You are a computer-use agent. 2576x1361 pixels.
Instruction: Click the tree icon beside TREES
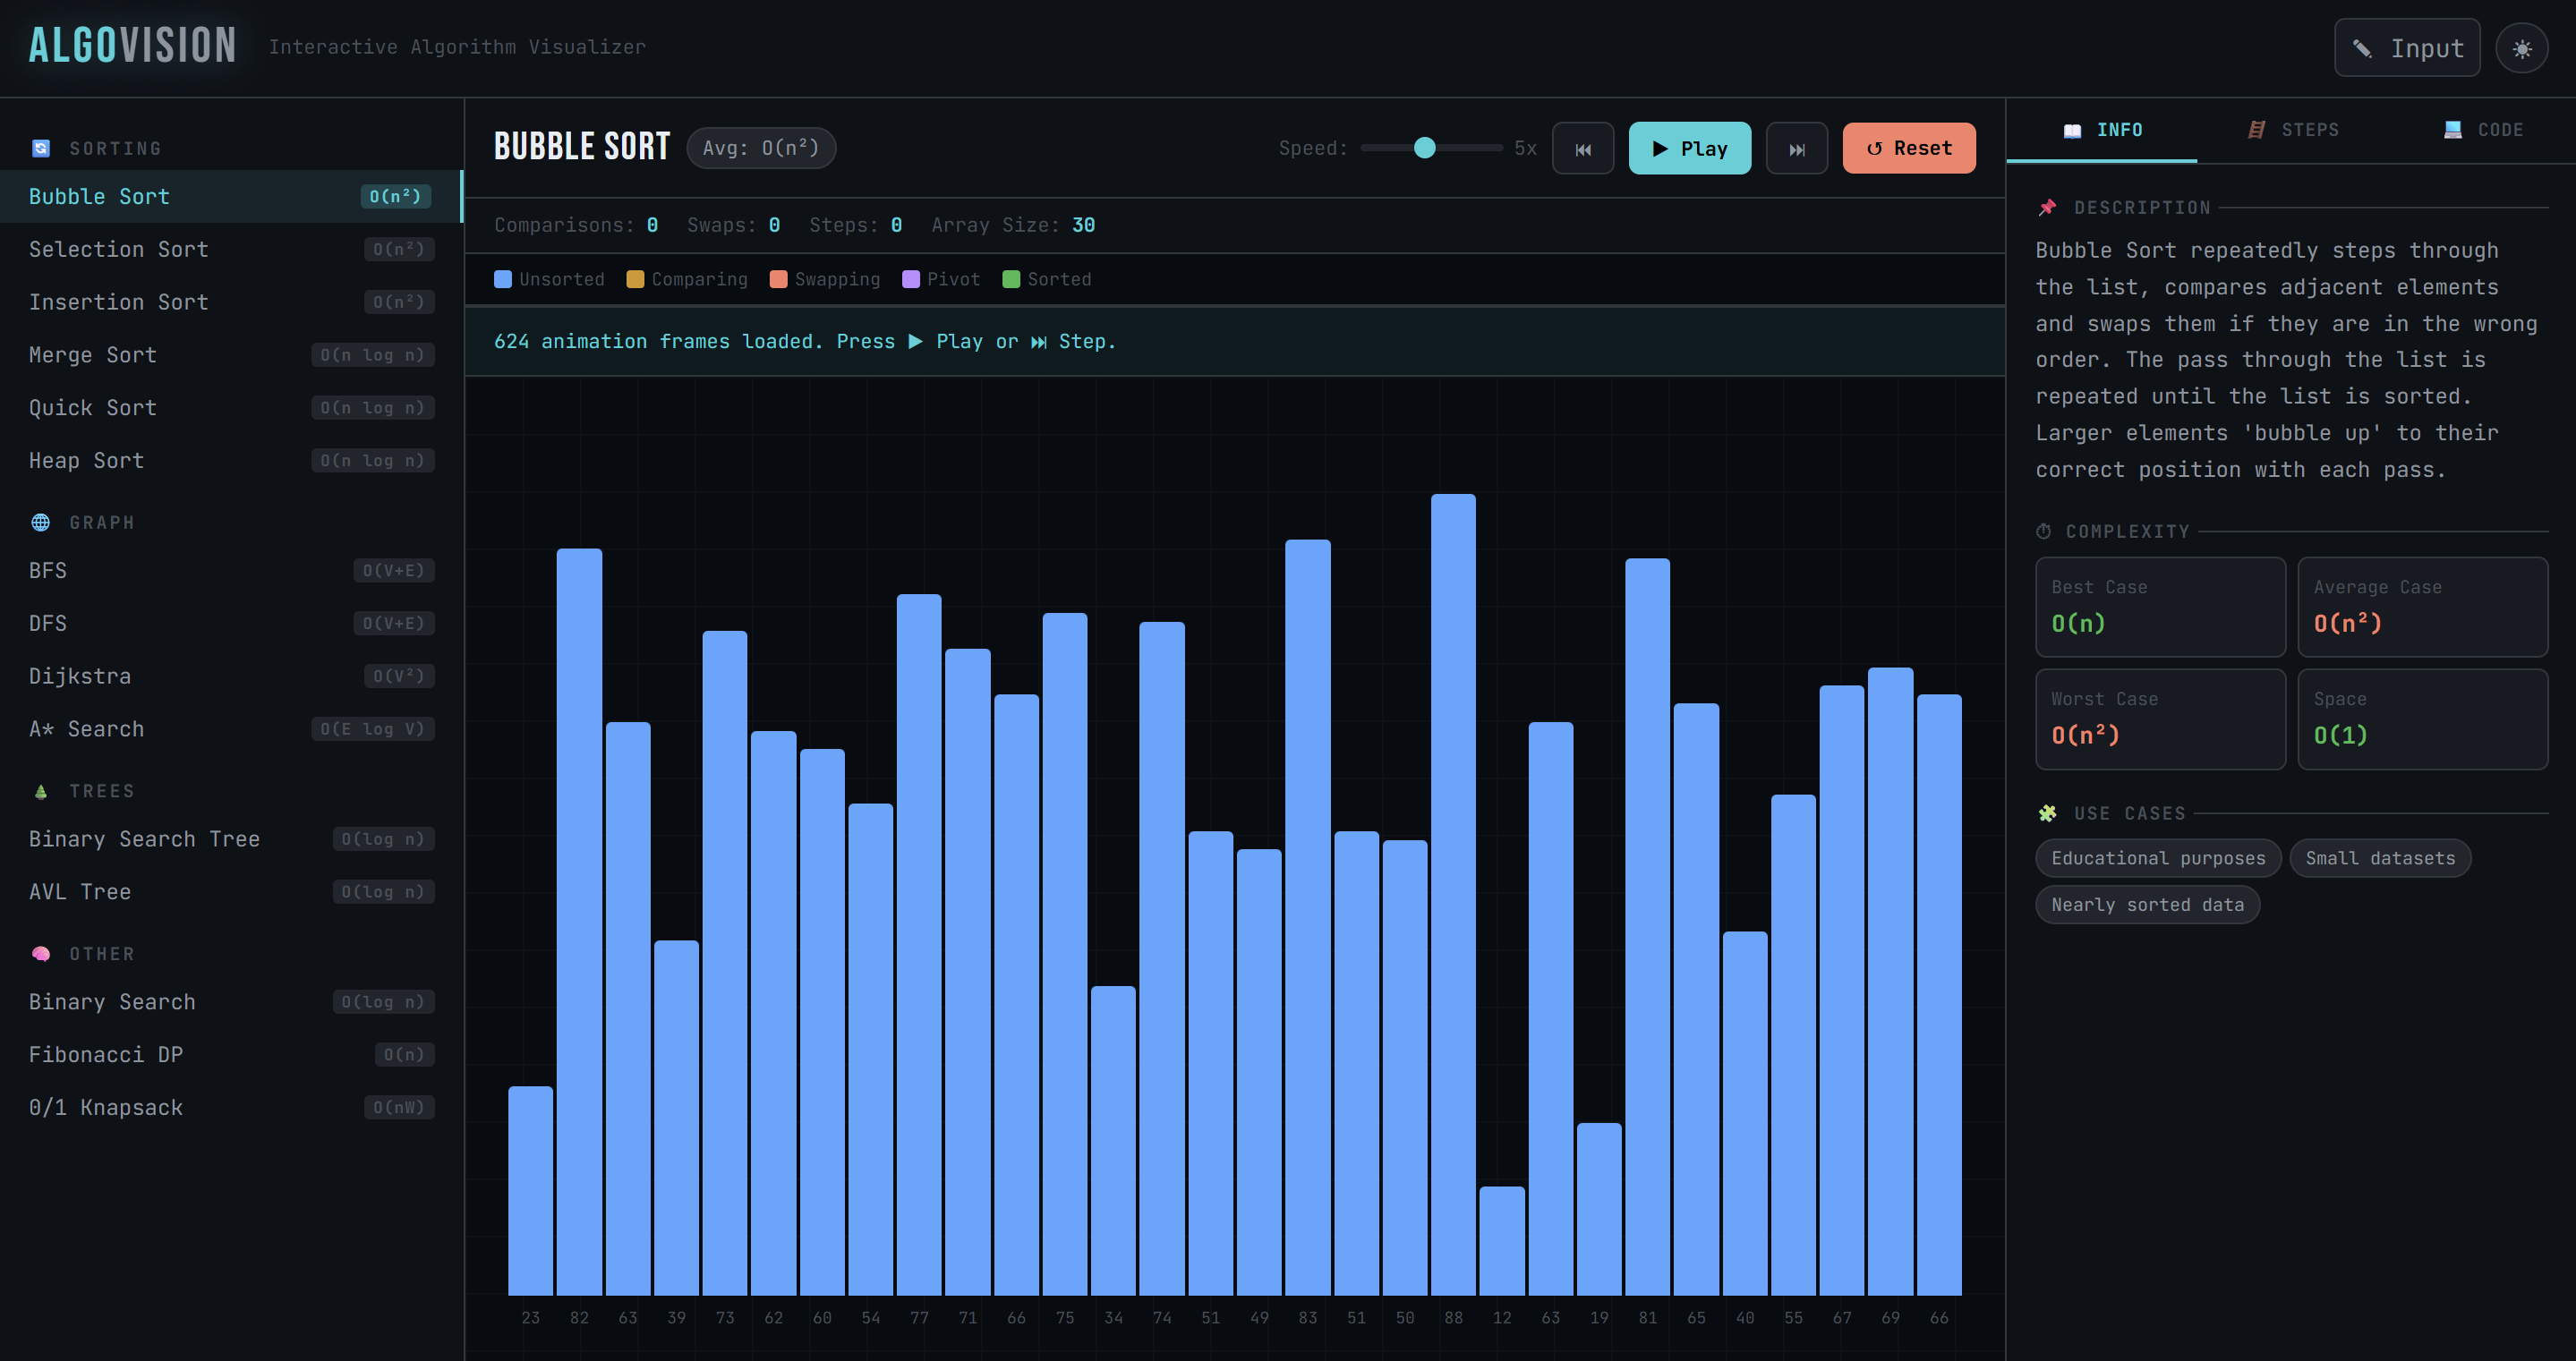[x=39, y=790]
